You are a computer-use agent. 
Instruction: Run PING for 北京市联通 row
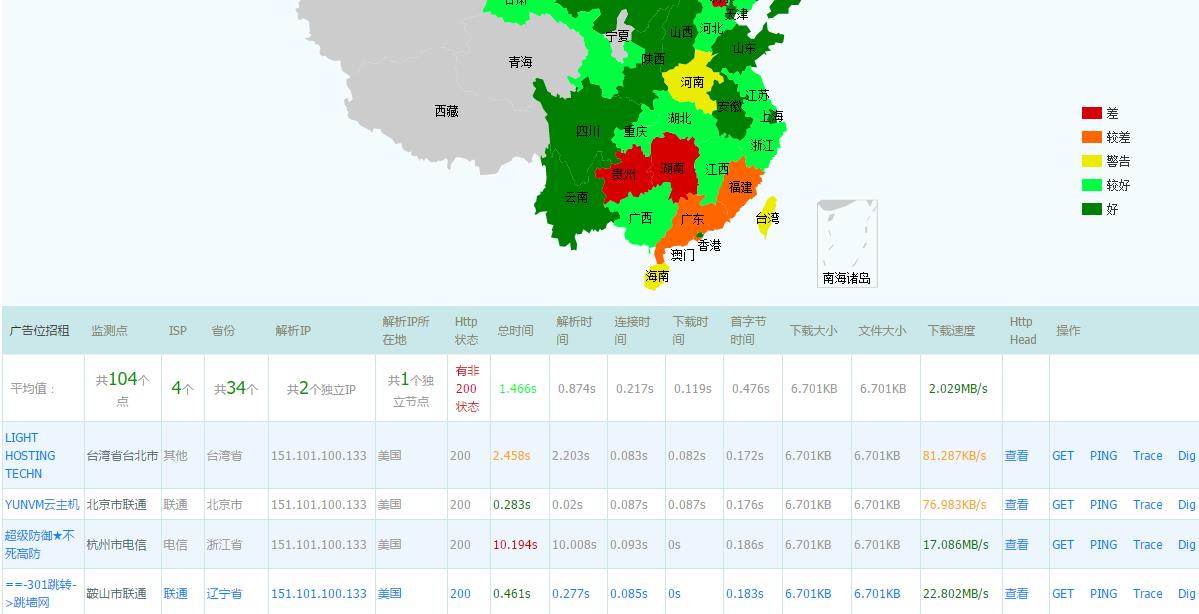tap(1103, 505)
